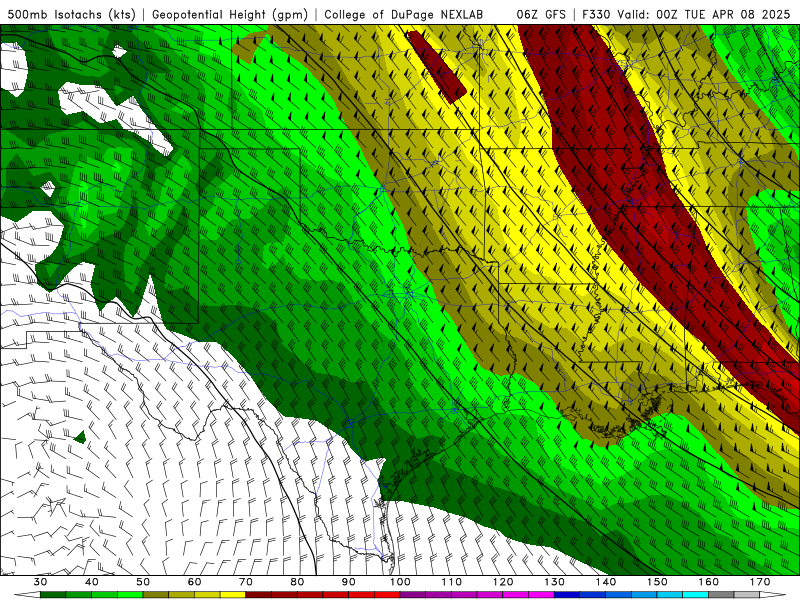This screenshot has width=800, height=600.
Task: Click the "Geopotential Height (gpm)" header text
Action: [x=230, y=15]
